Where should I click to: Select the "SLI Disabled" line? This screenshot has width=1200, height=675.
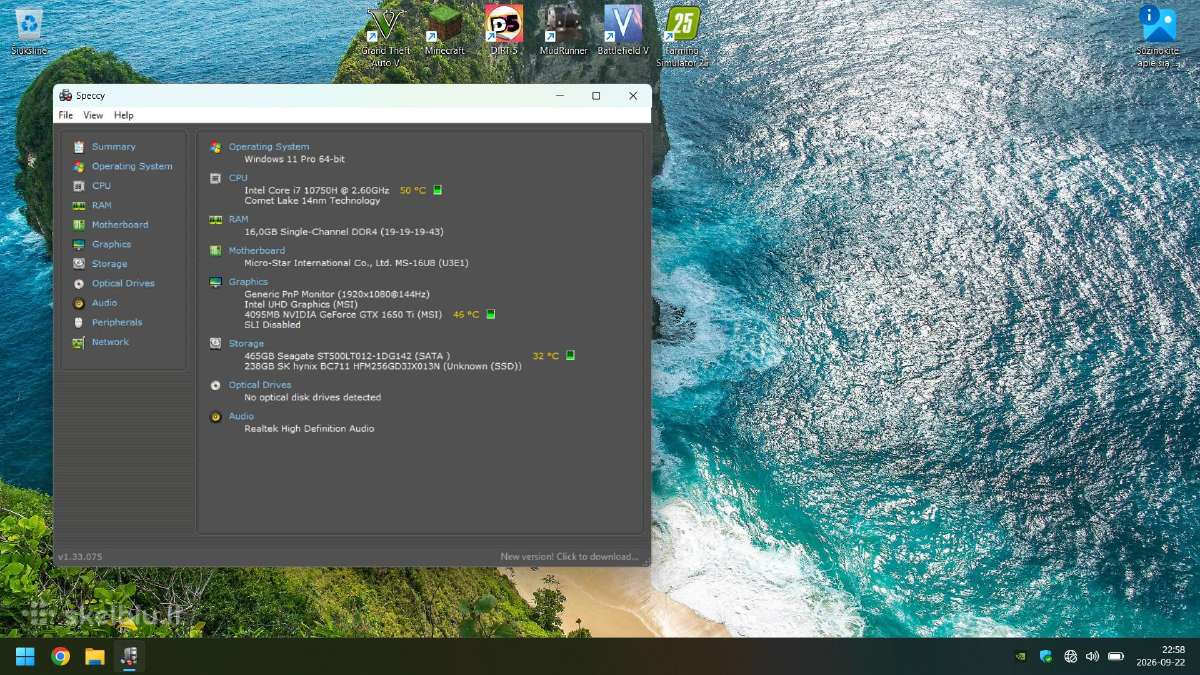coord(272,325)
